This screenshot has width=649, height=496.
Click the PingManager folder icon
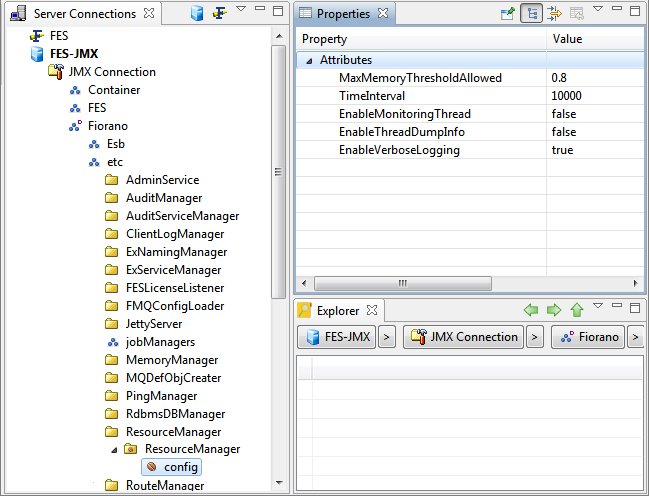coord(111,396)
